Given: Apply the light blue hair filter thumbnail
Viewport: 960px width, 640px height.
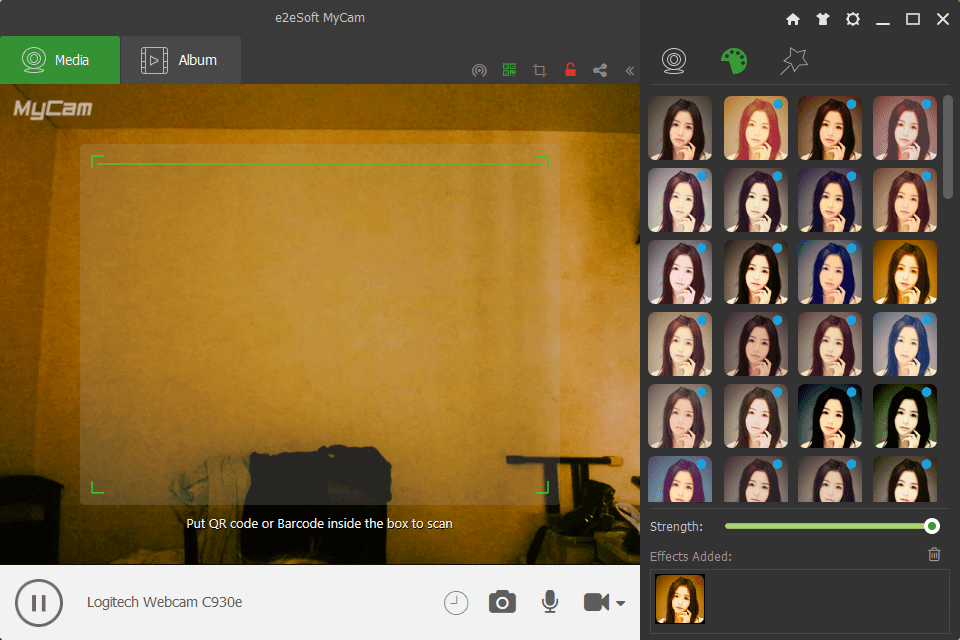Looking at the screenshot, I should pyautogui.click(x=905, y=344).
